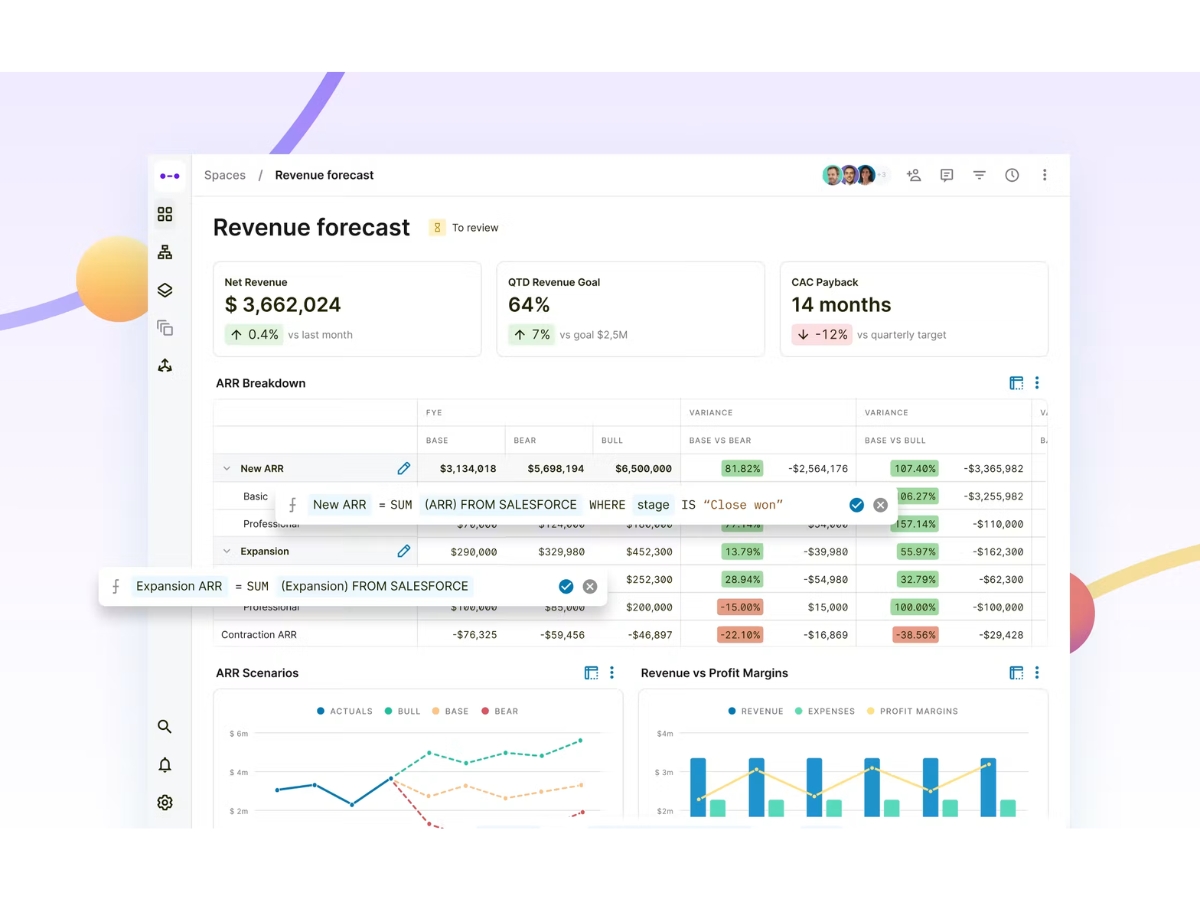Screen dimensions: 1200x900
Task: Open the integrations nodes icon in sidebar
Action: tap(165, 366)
